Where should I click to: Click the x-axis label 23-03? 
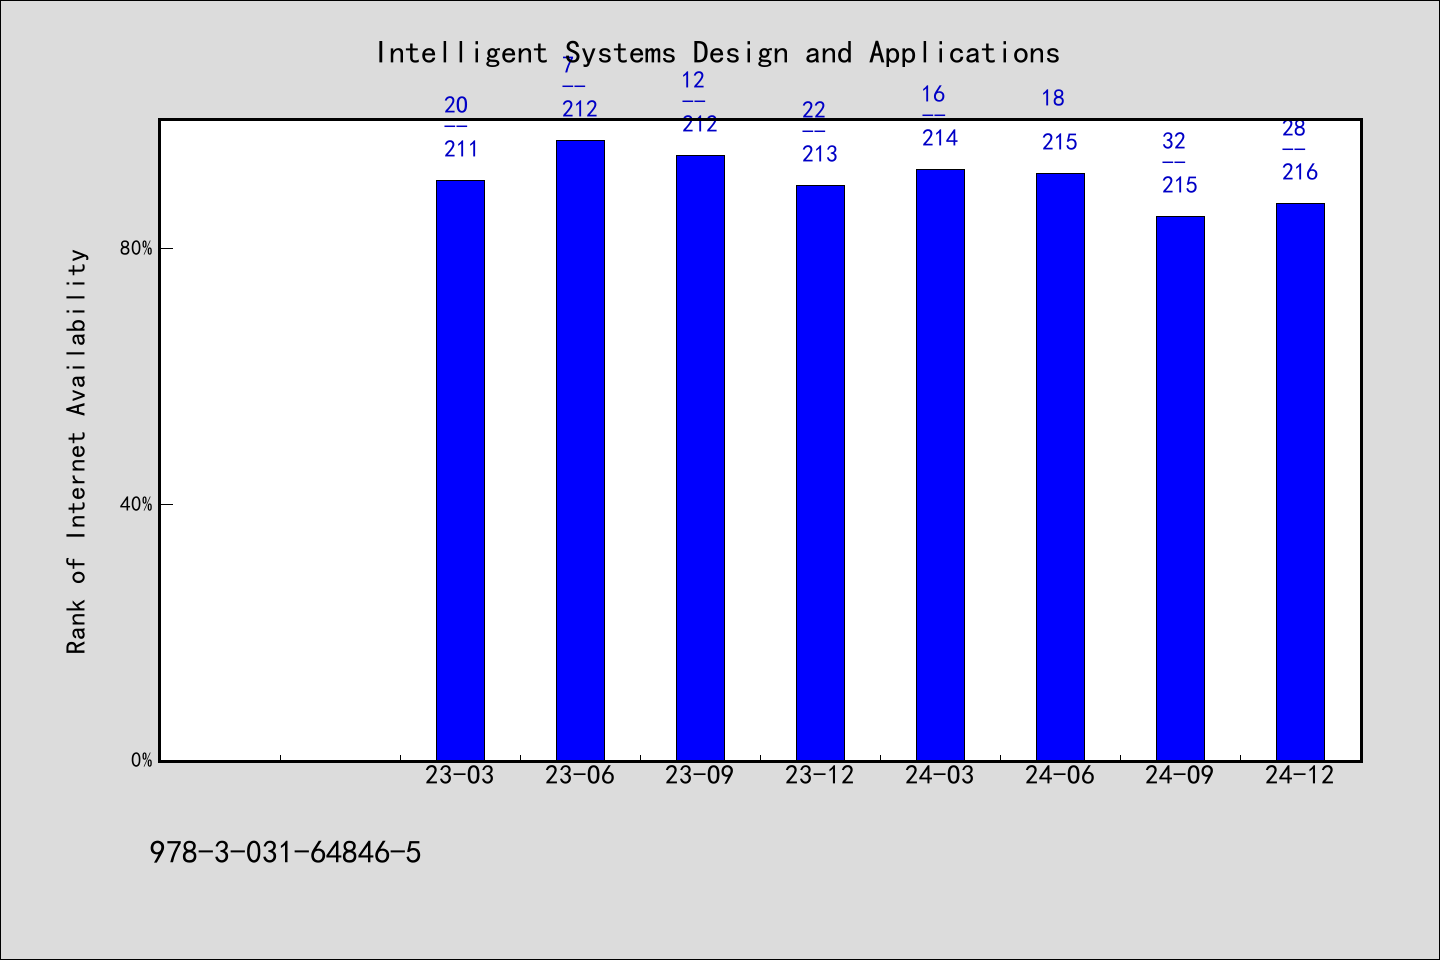pos(460,775)
